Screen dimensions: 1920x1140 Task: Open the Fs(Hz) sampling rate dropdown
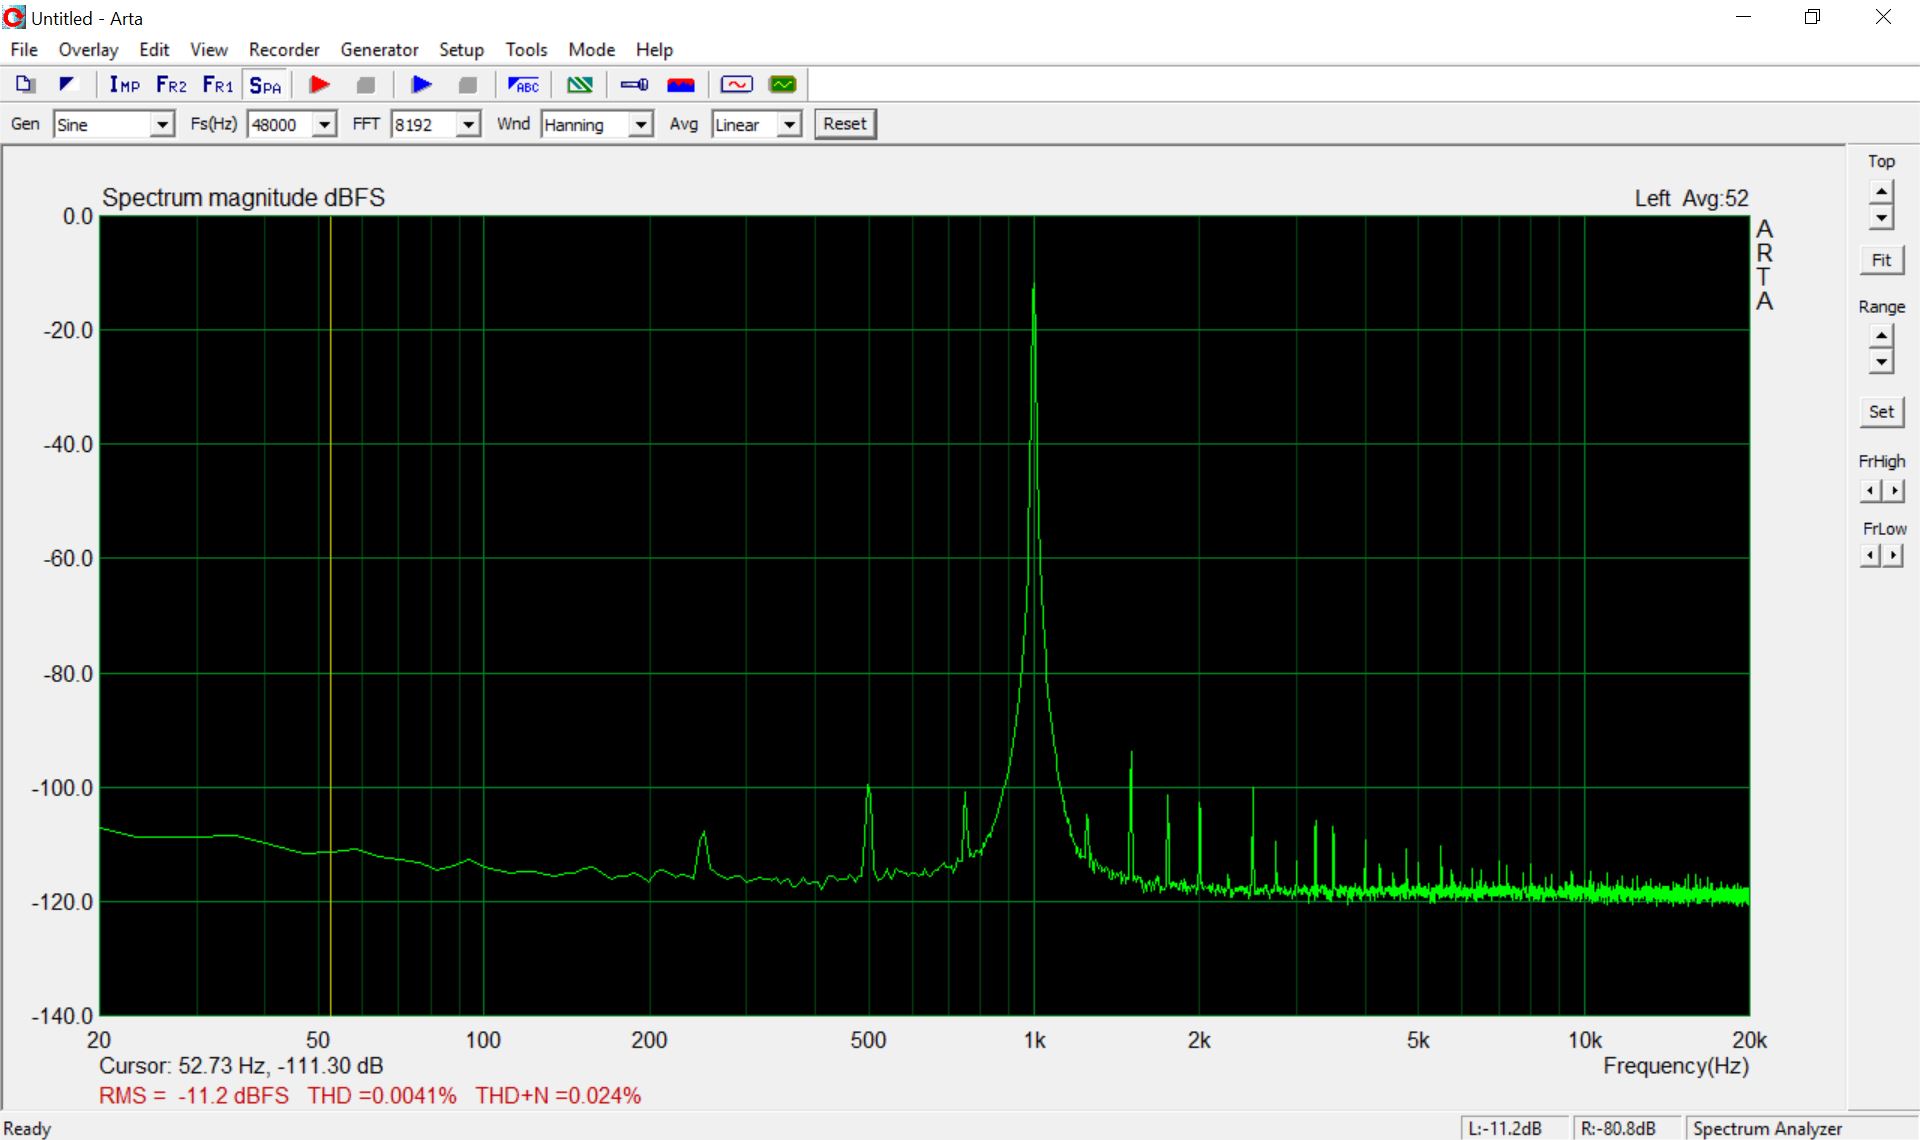coord(324,124)
